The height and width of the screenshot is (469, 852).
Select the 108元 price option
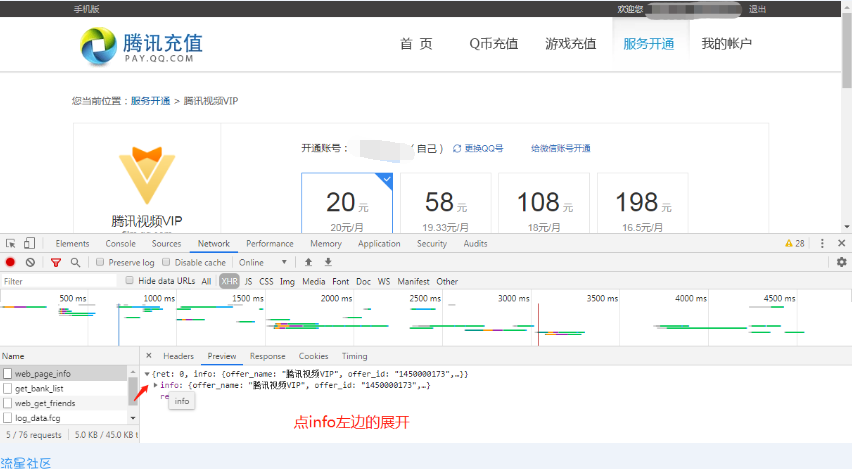[x=544, y=204]
